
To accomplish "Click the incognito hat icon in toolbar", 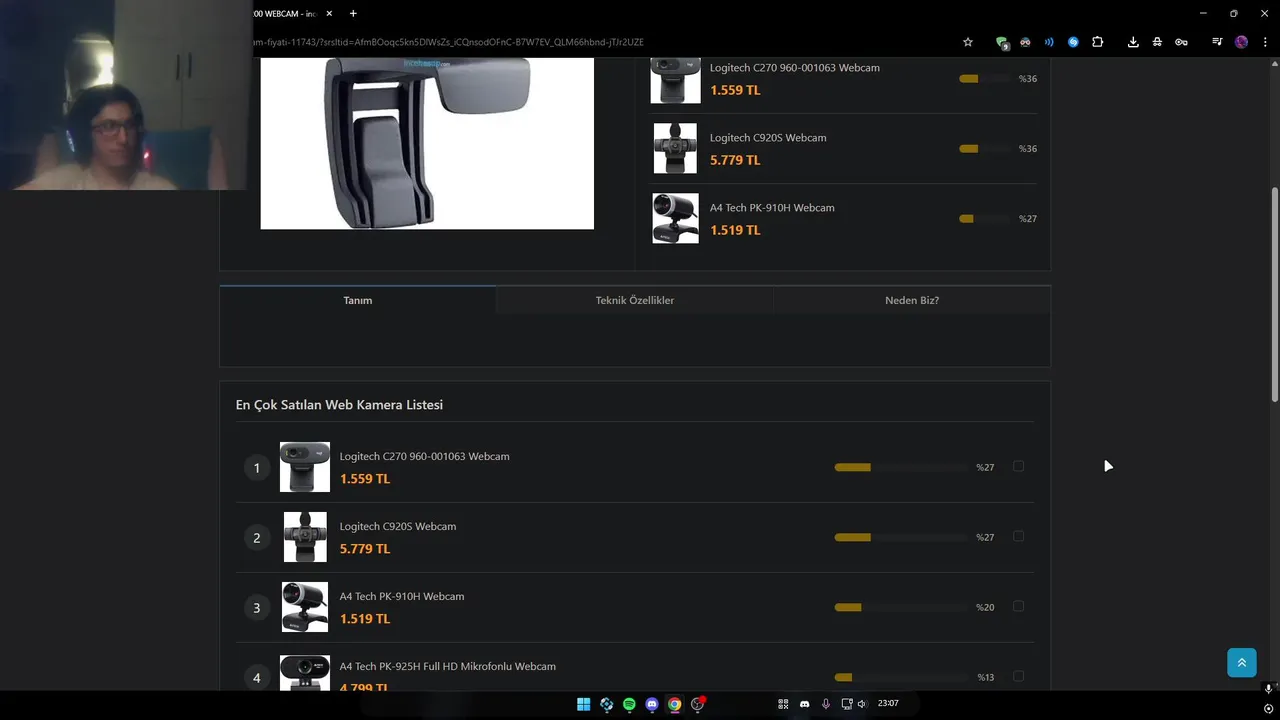I will tap(1157, 42).
